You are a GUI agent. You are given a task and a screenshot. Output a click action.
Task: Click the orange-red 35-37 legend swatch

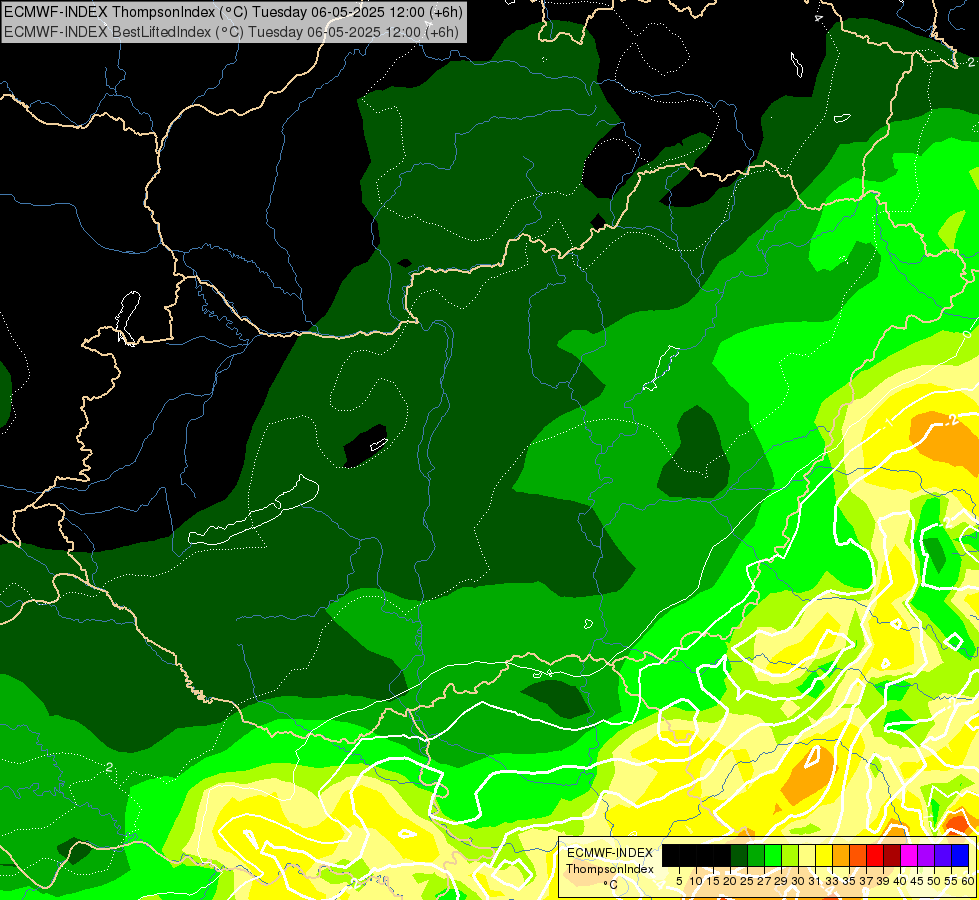coord(858,855)
